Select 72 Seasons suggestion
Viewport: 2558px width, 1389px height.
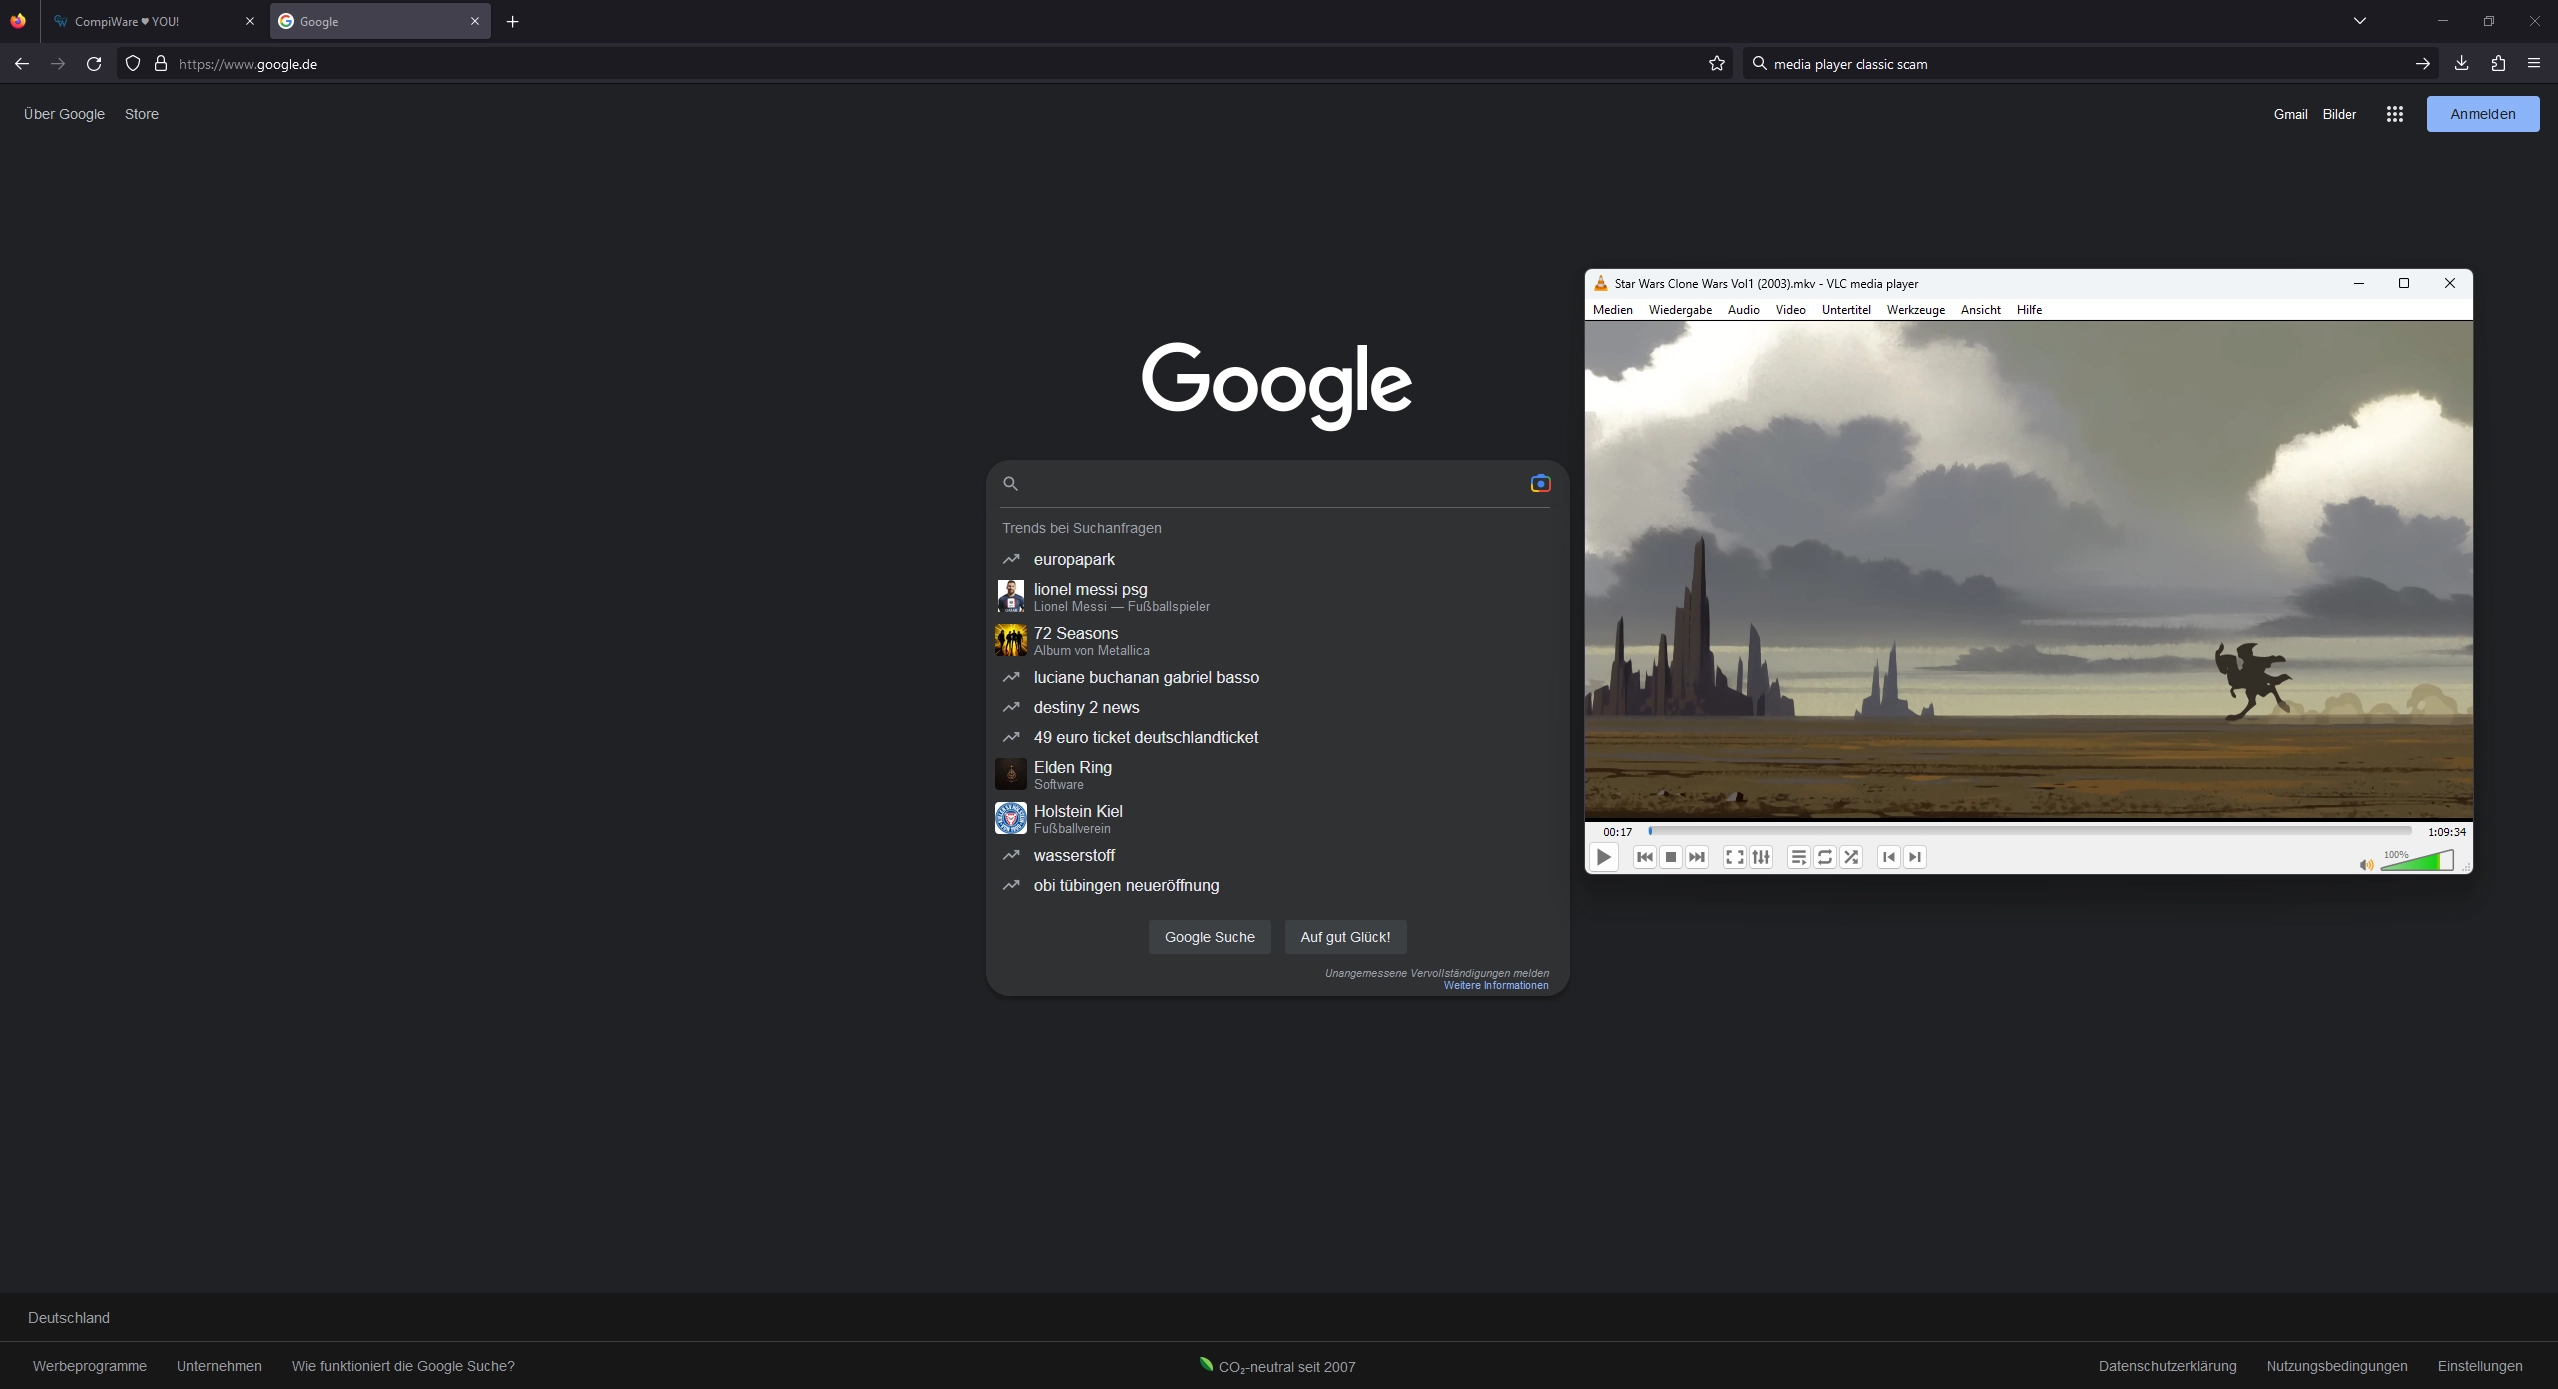(1276, 641)
